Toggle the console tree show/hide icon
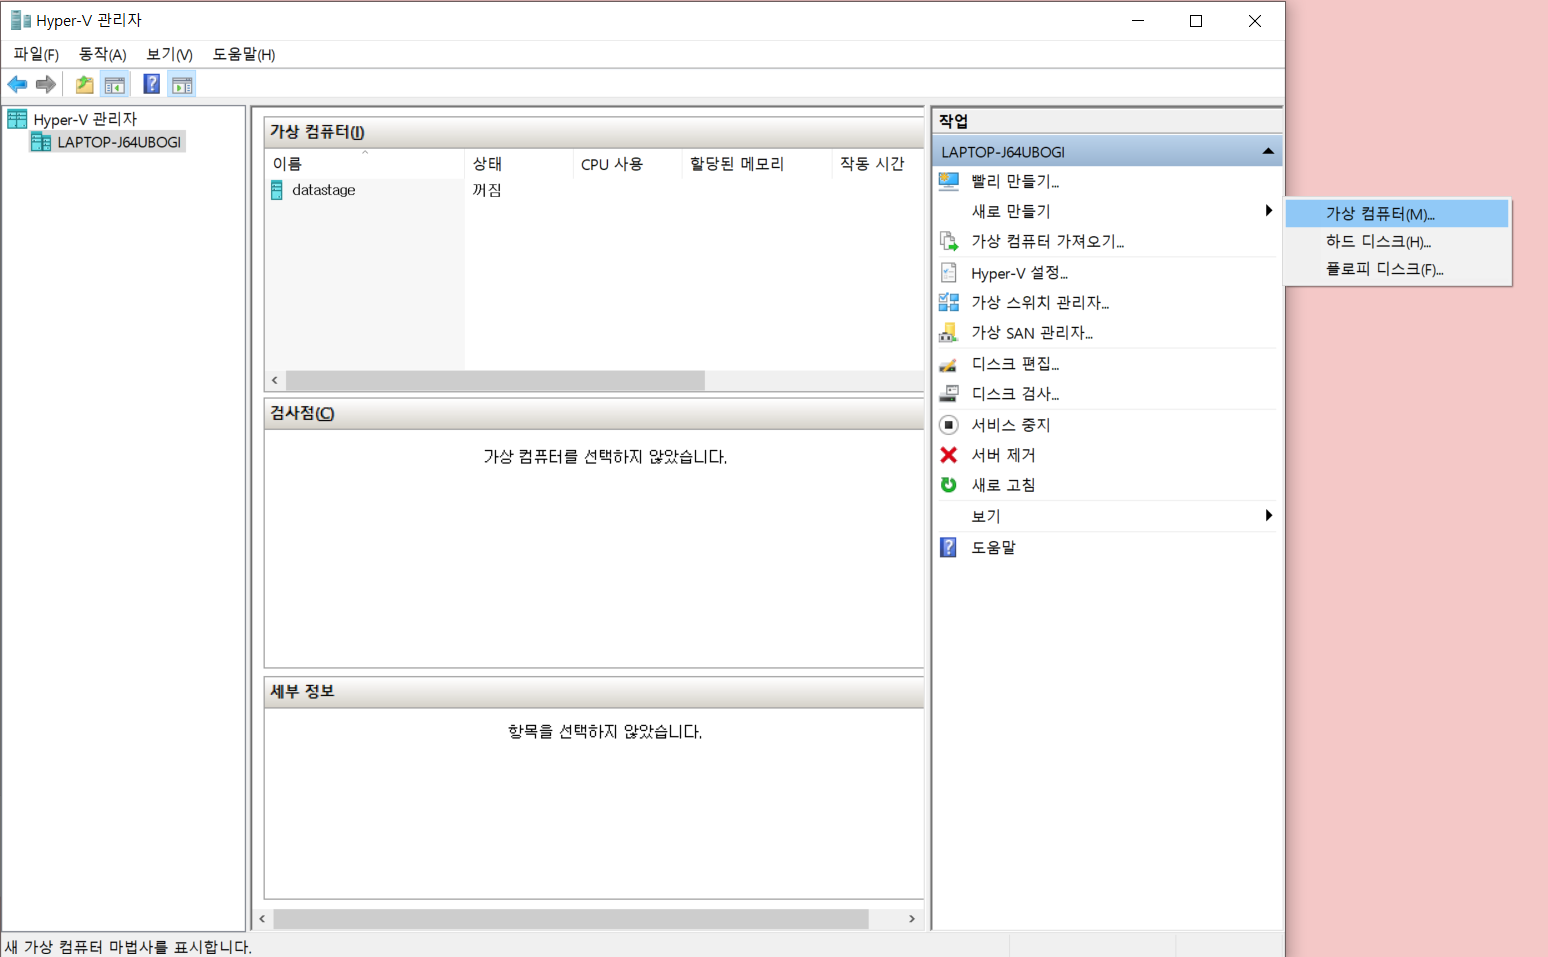Screen dimensions: 1548x957 pos(115,84)
